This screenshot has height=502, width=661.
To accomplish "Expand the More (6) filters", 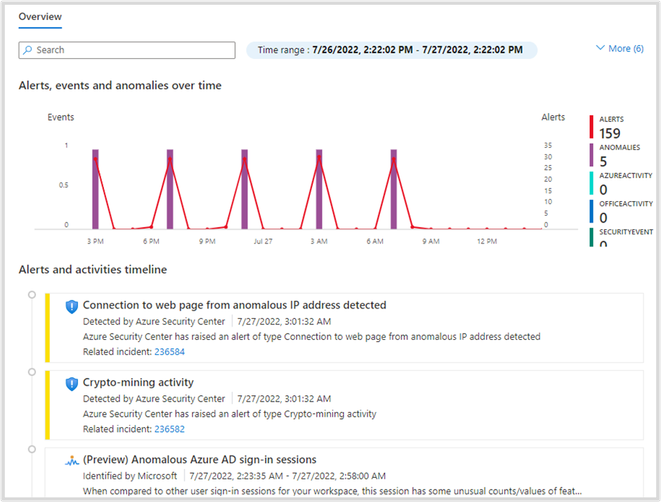I will [x=620, y=48].
